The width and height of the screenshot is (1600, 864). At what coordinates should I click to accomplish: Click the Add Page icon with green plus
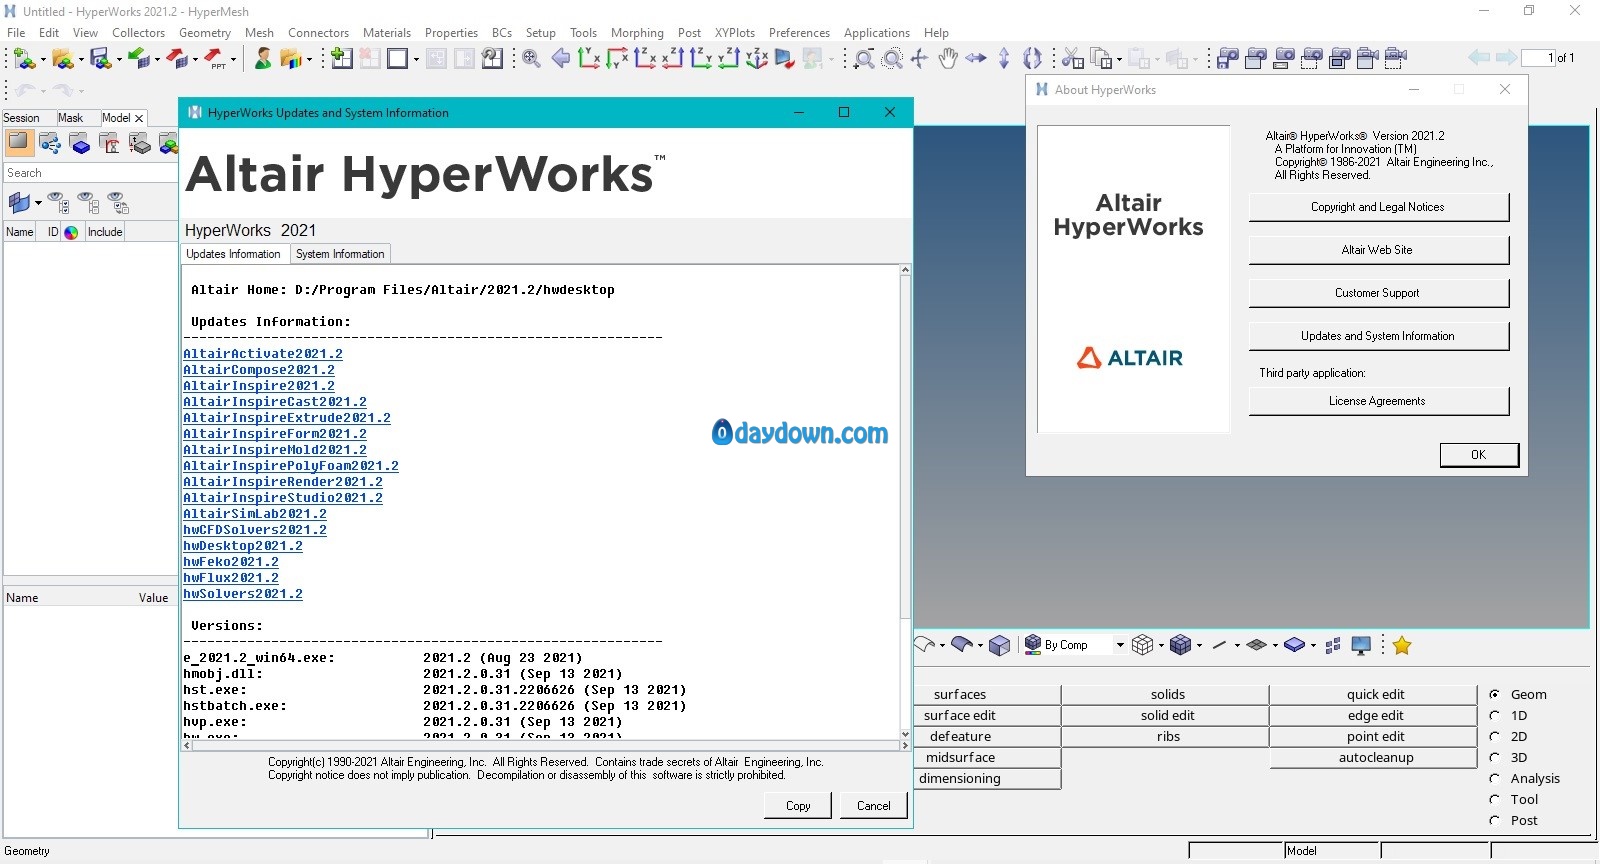point(341,58)
